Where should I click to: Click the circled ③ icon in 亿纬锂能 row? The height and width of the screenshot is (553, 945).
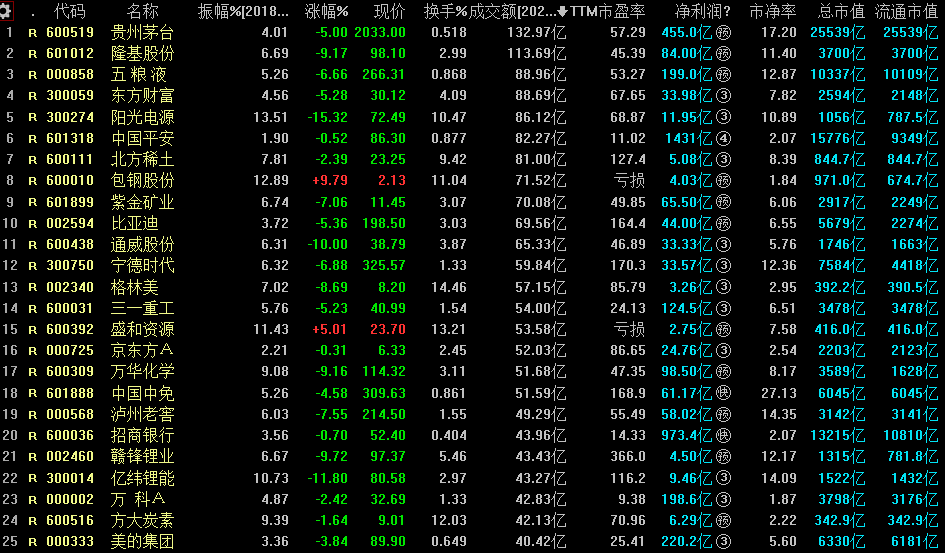[723, 478]
